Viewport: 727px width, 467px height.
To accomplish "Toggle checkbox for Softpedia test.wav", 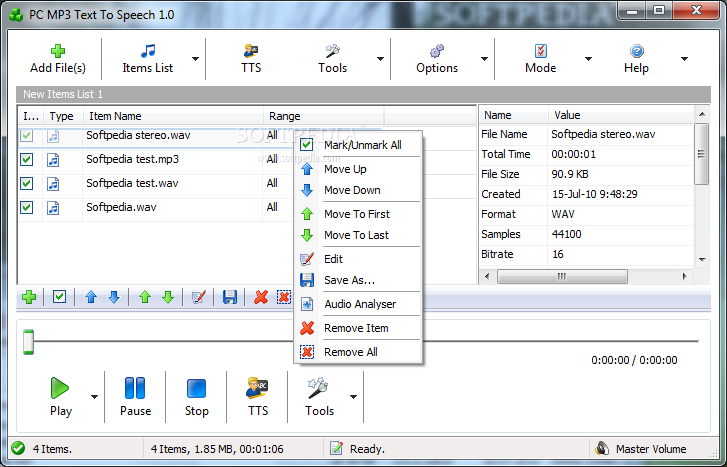I will pyautogui.click(x=27, y=183).
